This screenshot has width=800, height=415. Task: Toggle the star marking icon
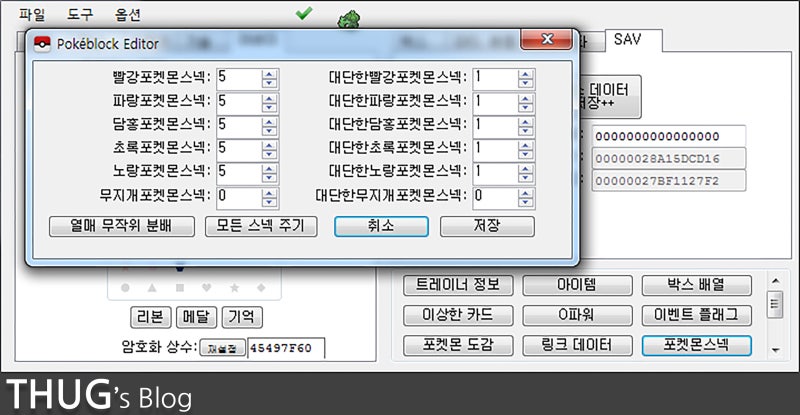[x=234, y=288]
